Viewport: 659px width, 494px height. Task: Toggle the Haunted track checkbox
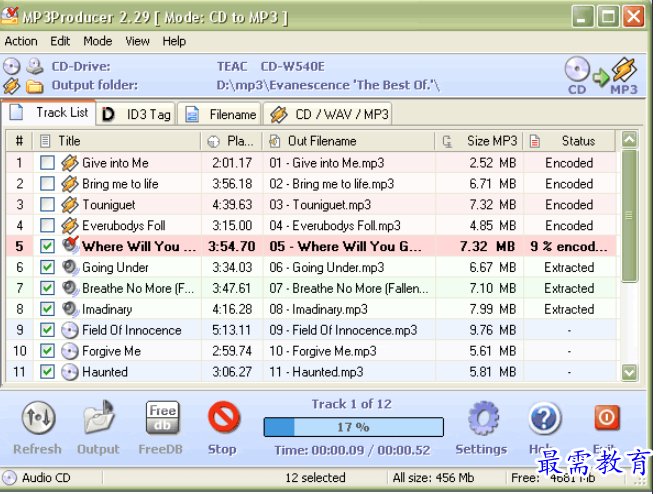(x=47, y=372)
